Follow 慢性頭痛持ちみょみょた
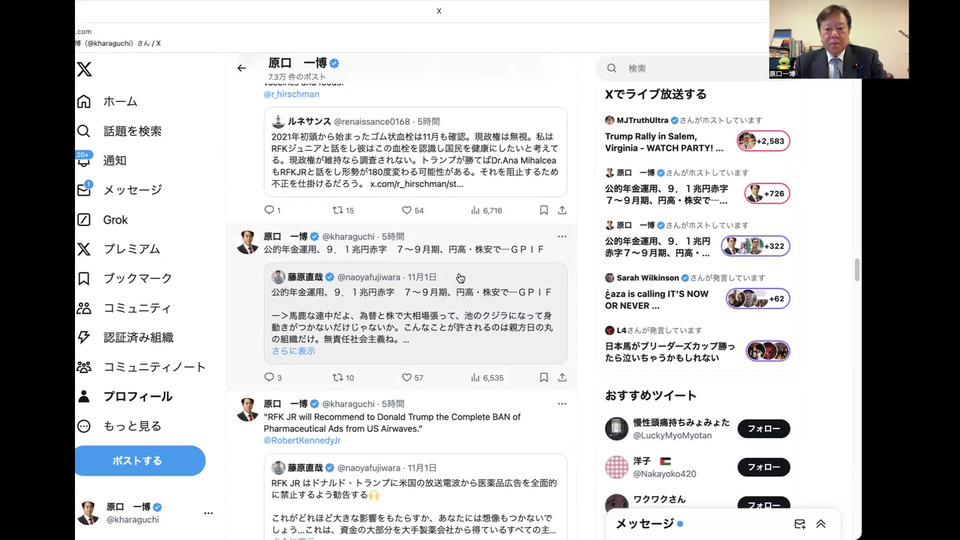Viewport: 960px width, 540px height. (763, 429)
